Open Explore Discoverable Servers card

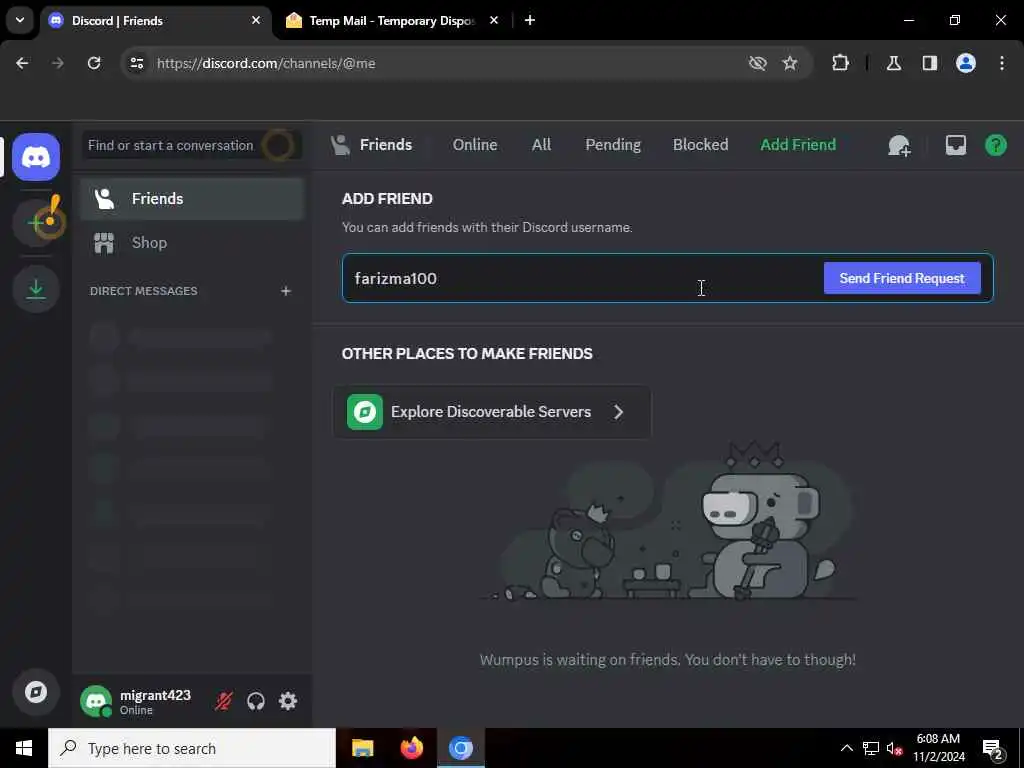coord(492,412)
